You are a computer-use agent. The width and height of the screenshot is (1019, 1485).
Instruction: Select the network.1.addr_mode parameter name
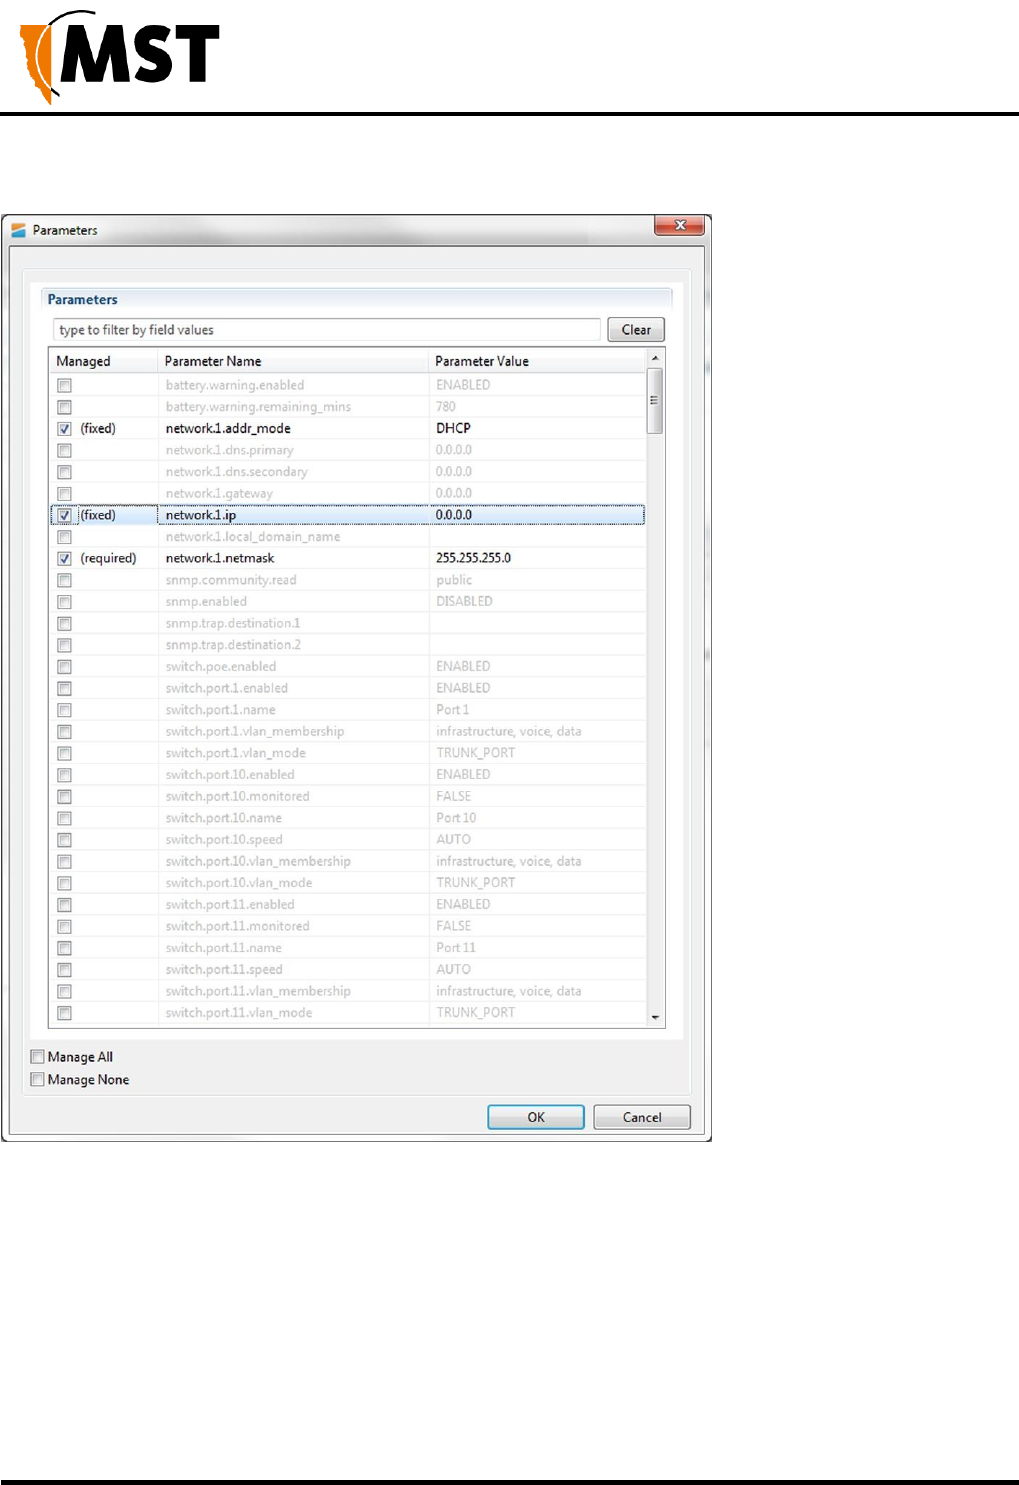(228, 428)
